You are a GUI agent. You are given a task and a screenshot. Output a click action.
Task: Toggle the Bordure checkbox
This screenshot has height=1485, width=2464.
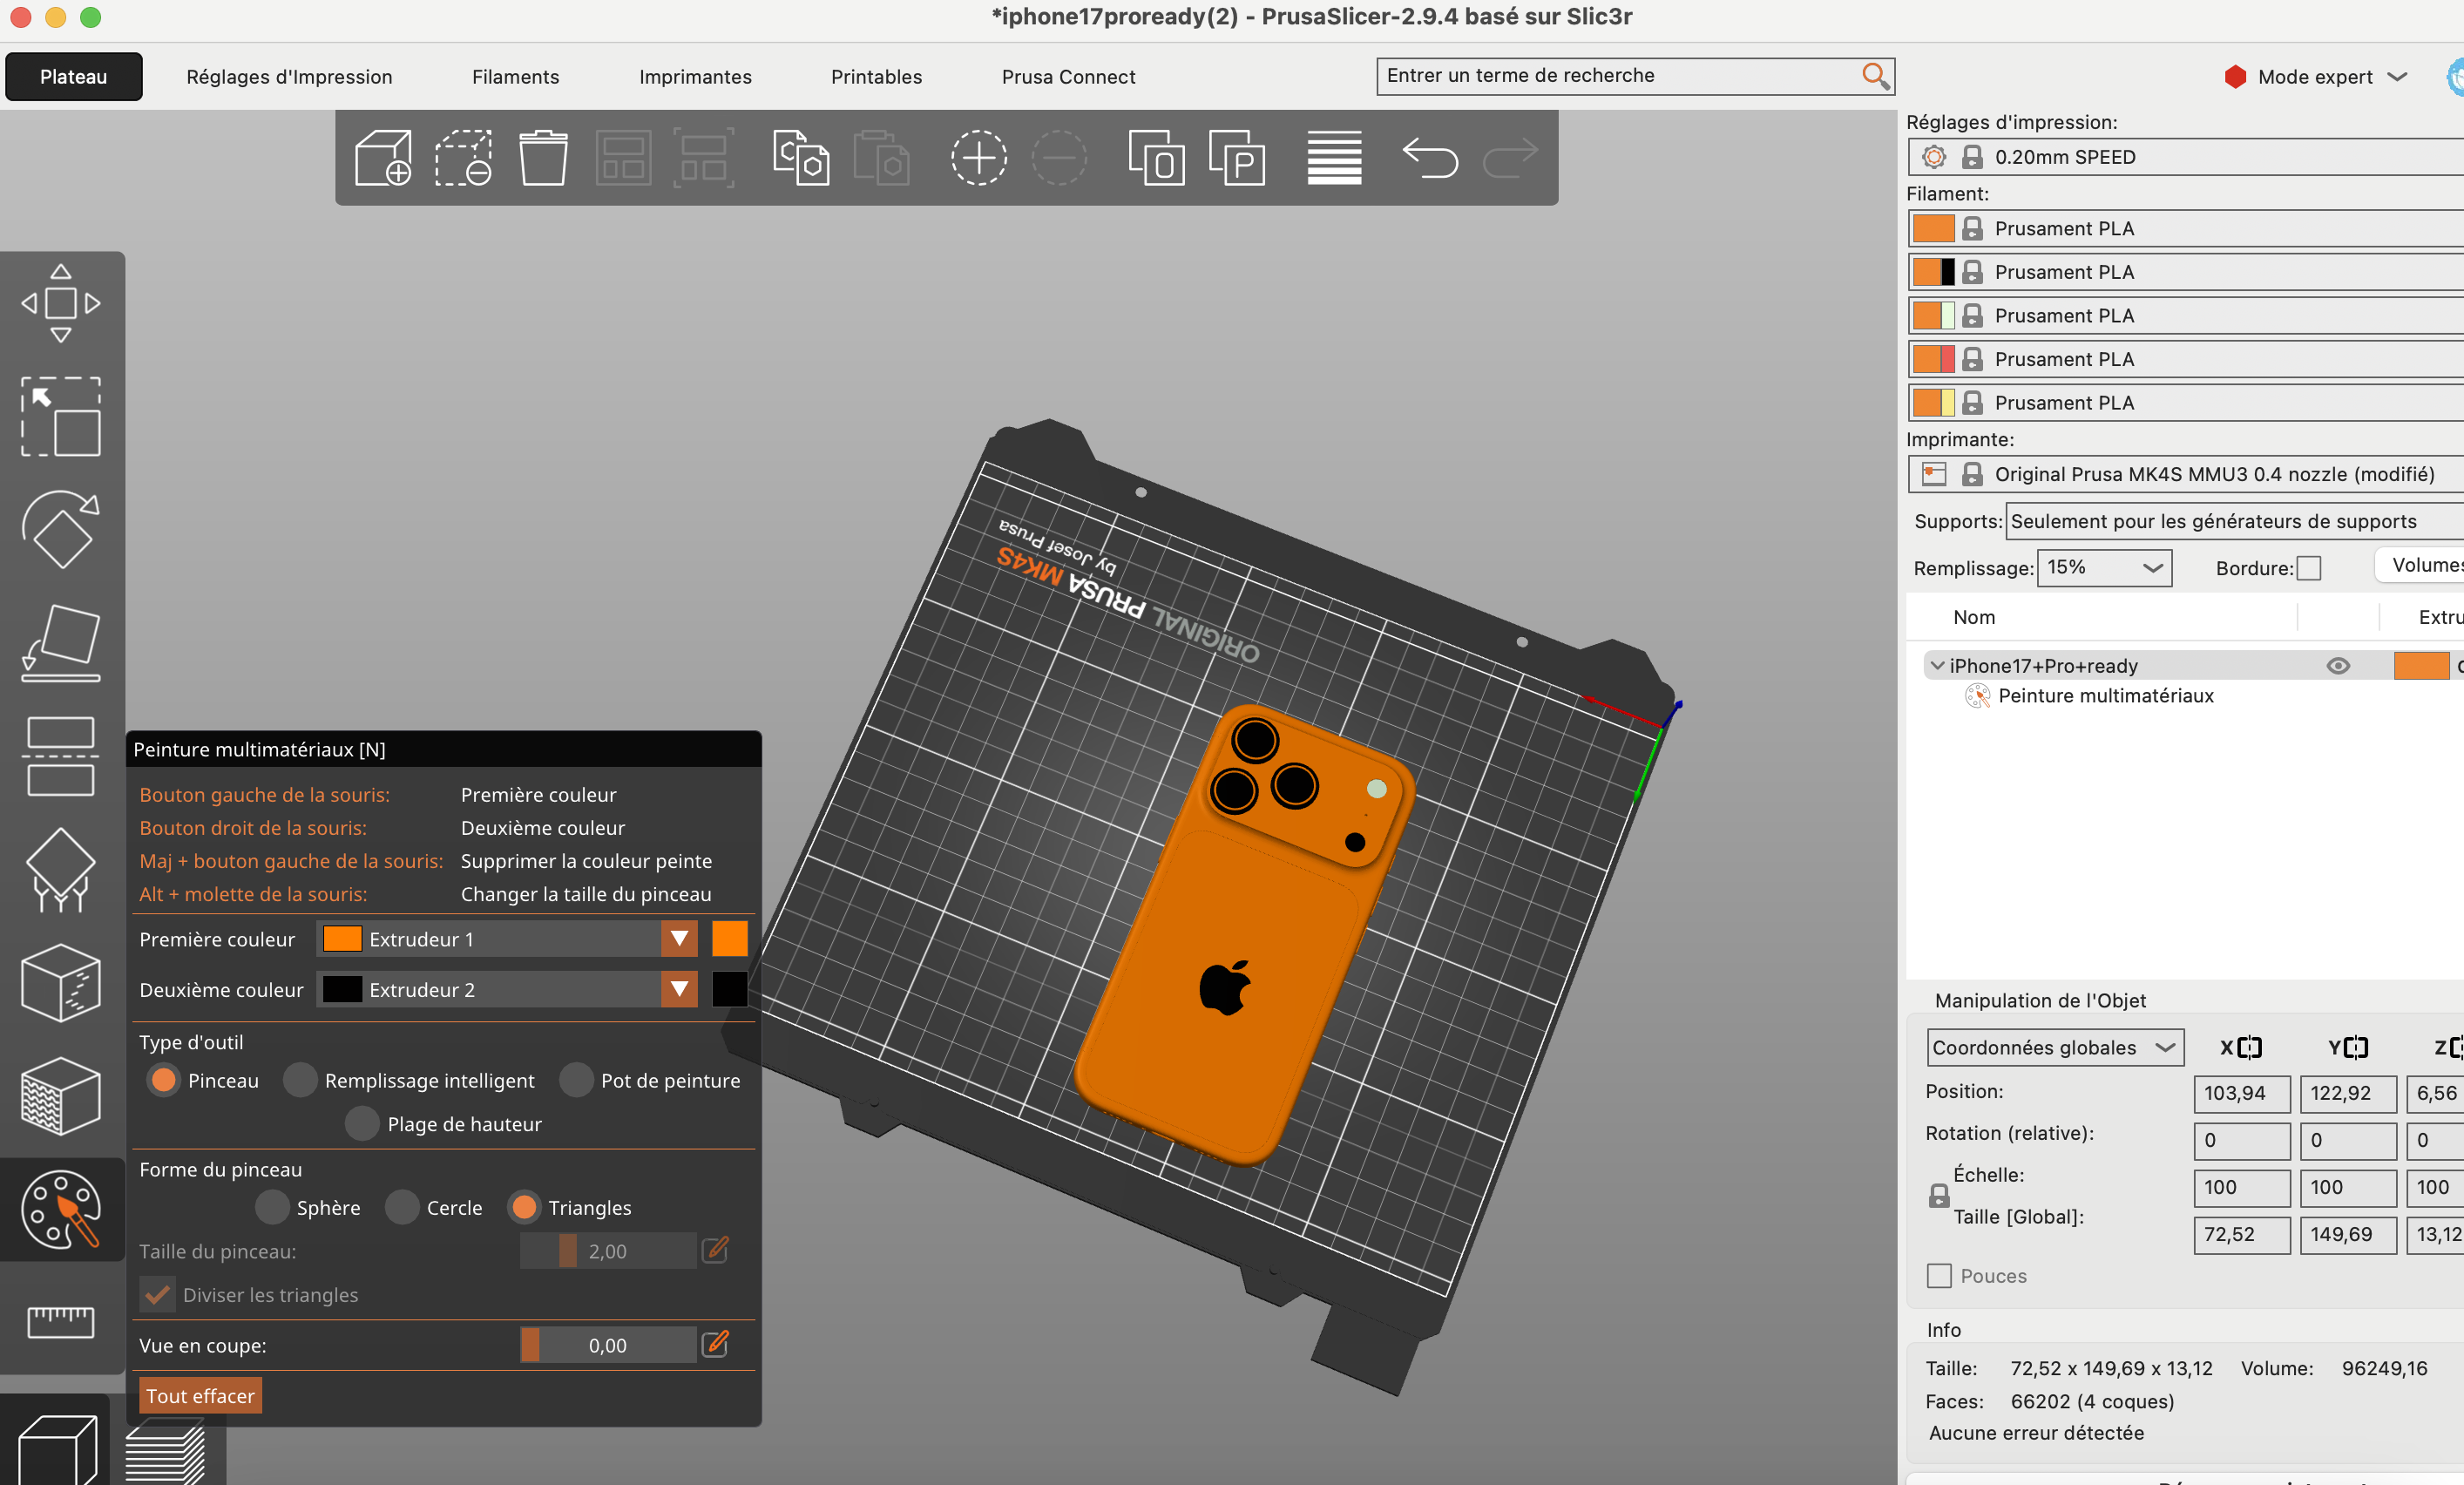click(x=2308, y=568)
